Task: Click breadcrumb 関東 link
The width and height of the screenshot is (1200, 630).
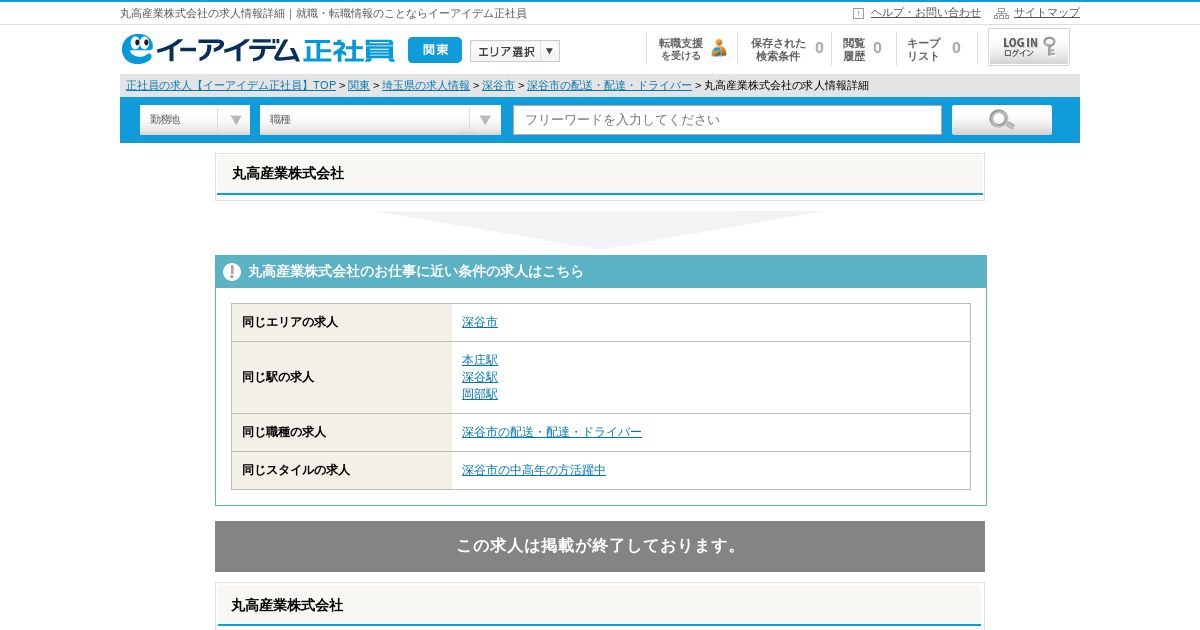Action: tap(359, 86)
